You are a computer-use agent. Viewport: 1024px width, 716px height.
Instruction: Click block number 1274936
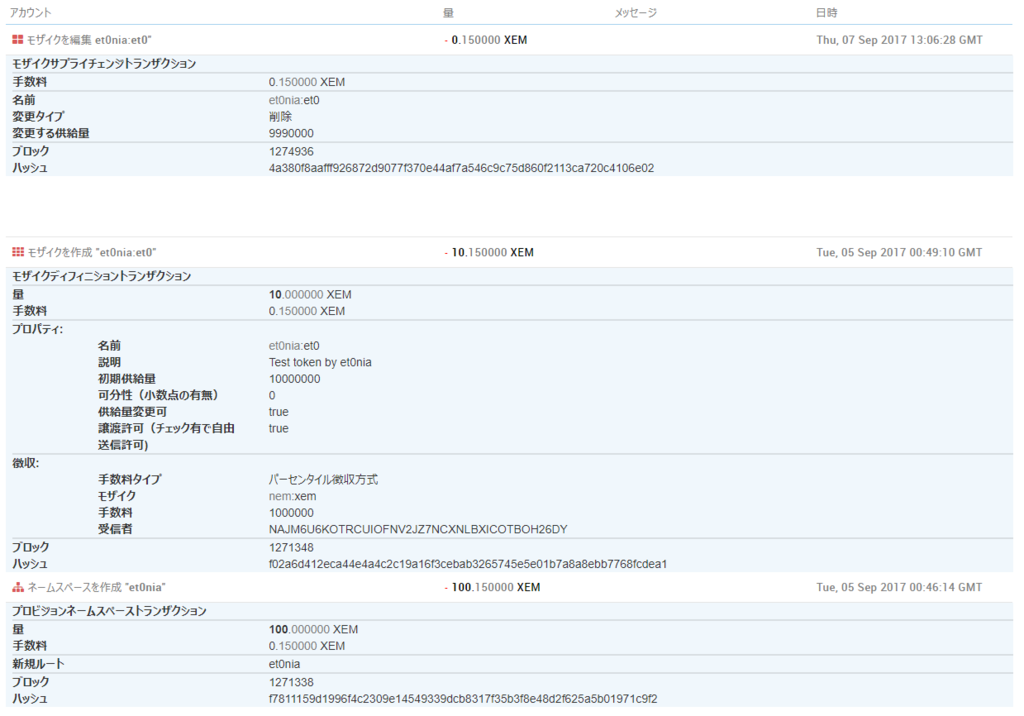pos(291,152)
